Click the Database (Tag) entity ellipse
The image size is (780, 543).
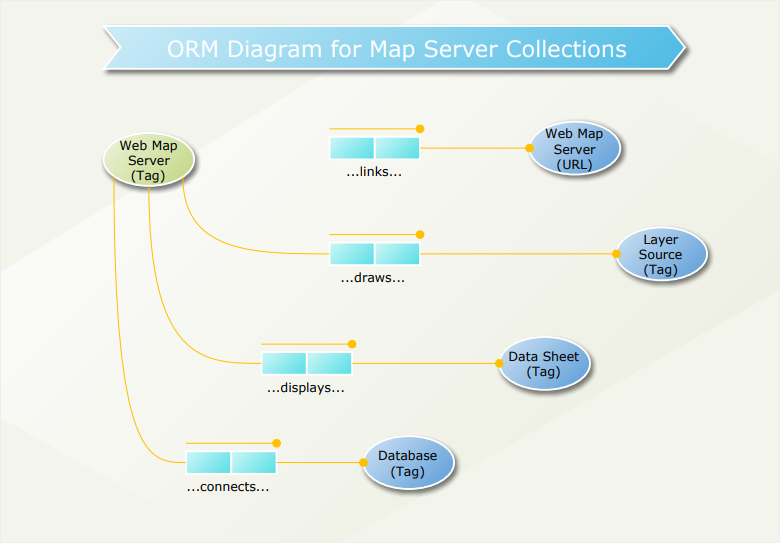tap(408, 463)
